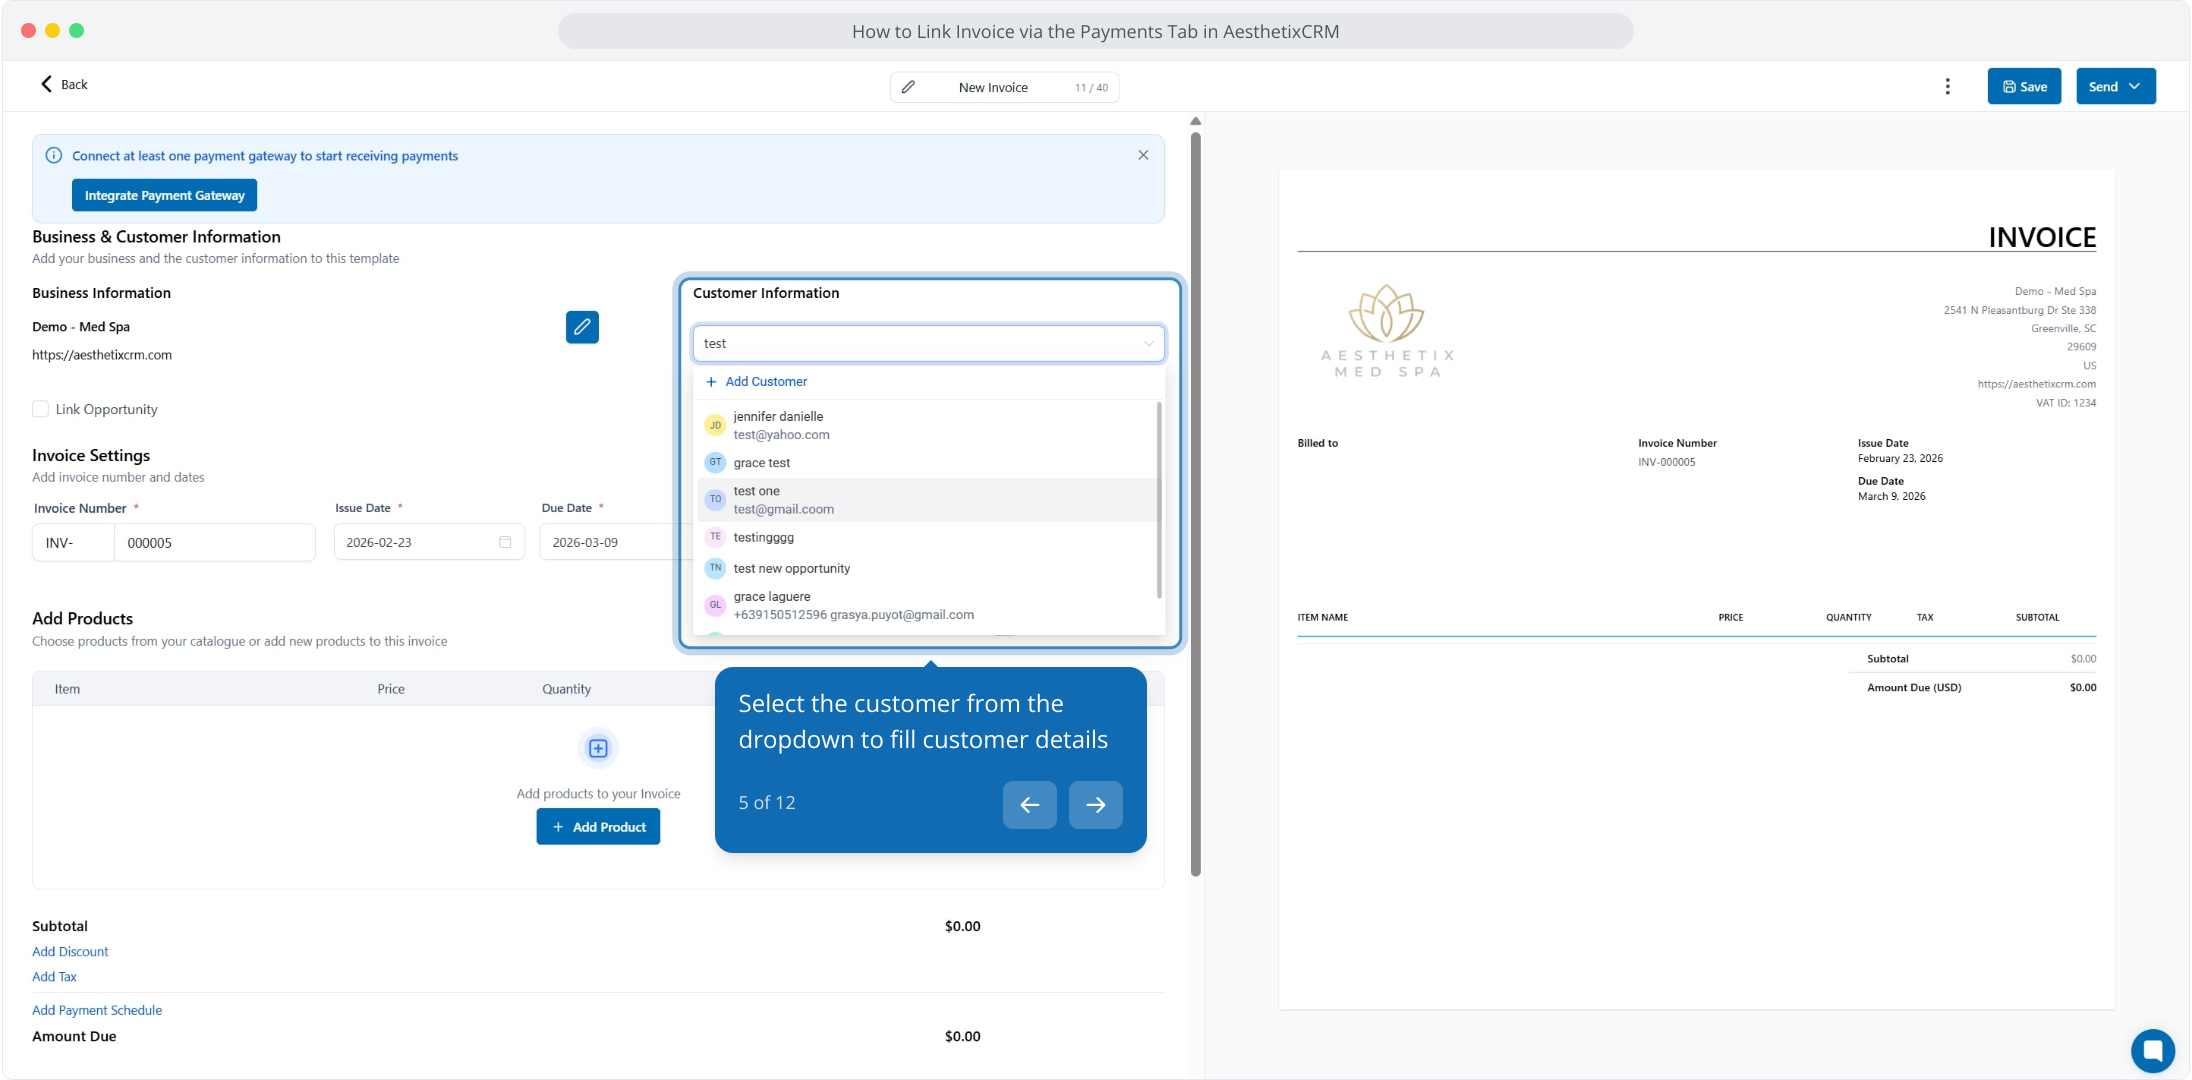Expand the customer dropdown chevron
Image resolution: width=2192 pixels, height=1080 pixels.
pos(1148,343)
